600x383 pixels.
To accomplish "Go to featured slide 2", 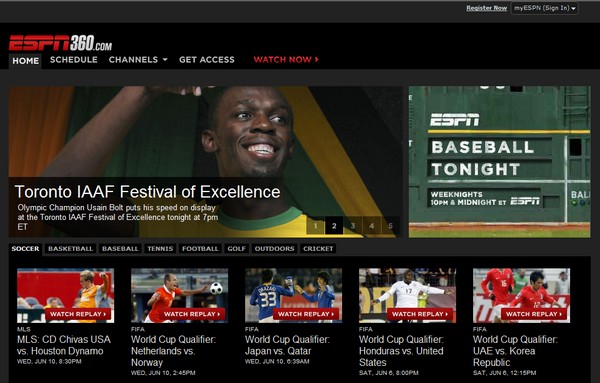I will [x=334, y=226].
